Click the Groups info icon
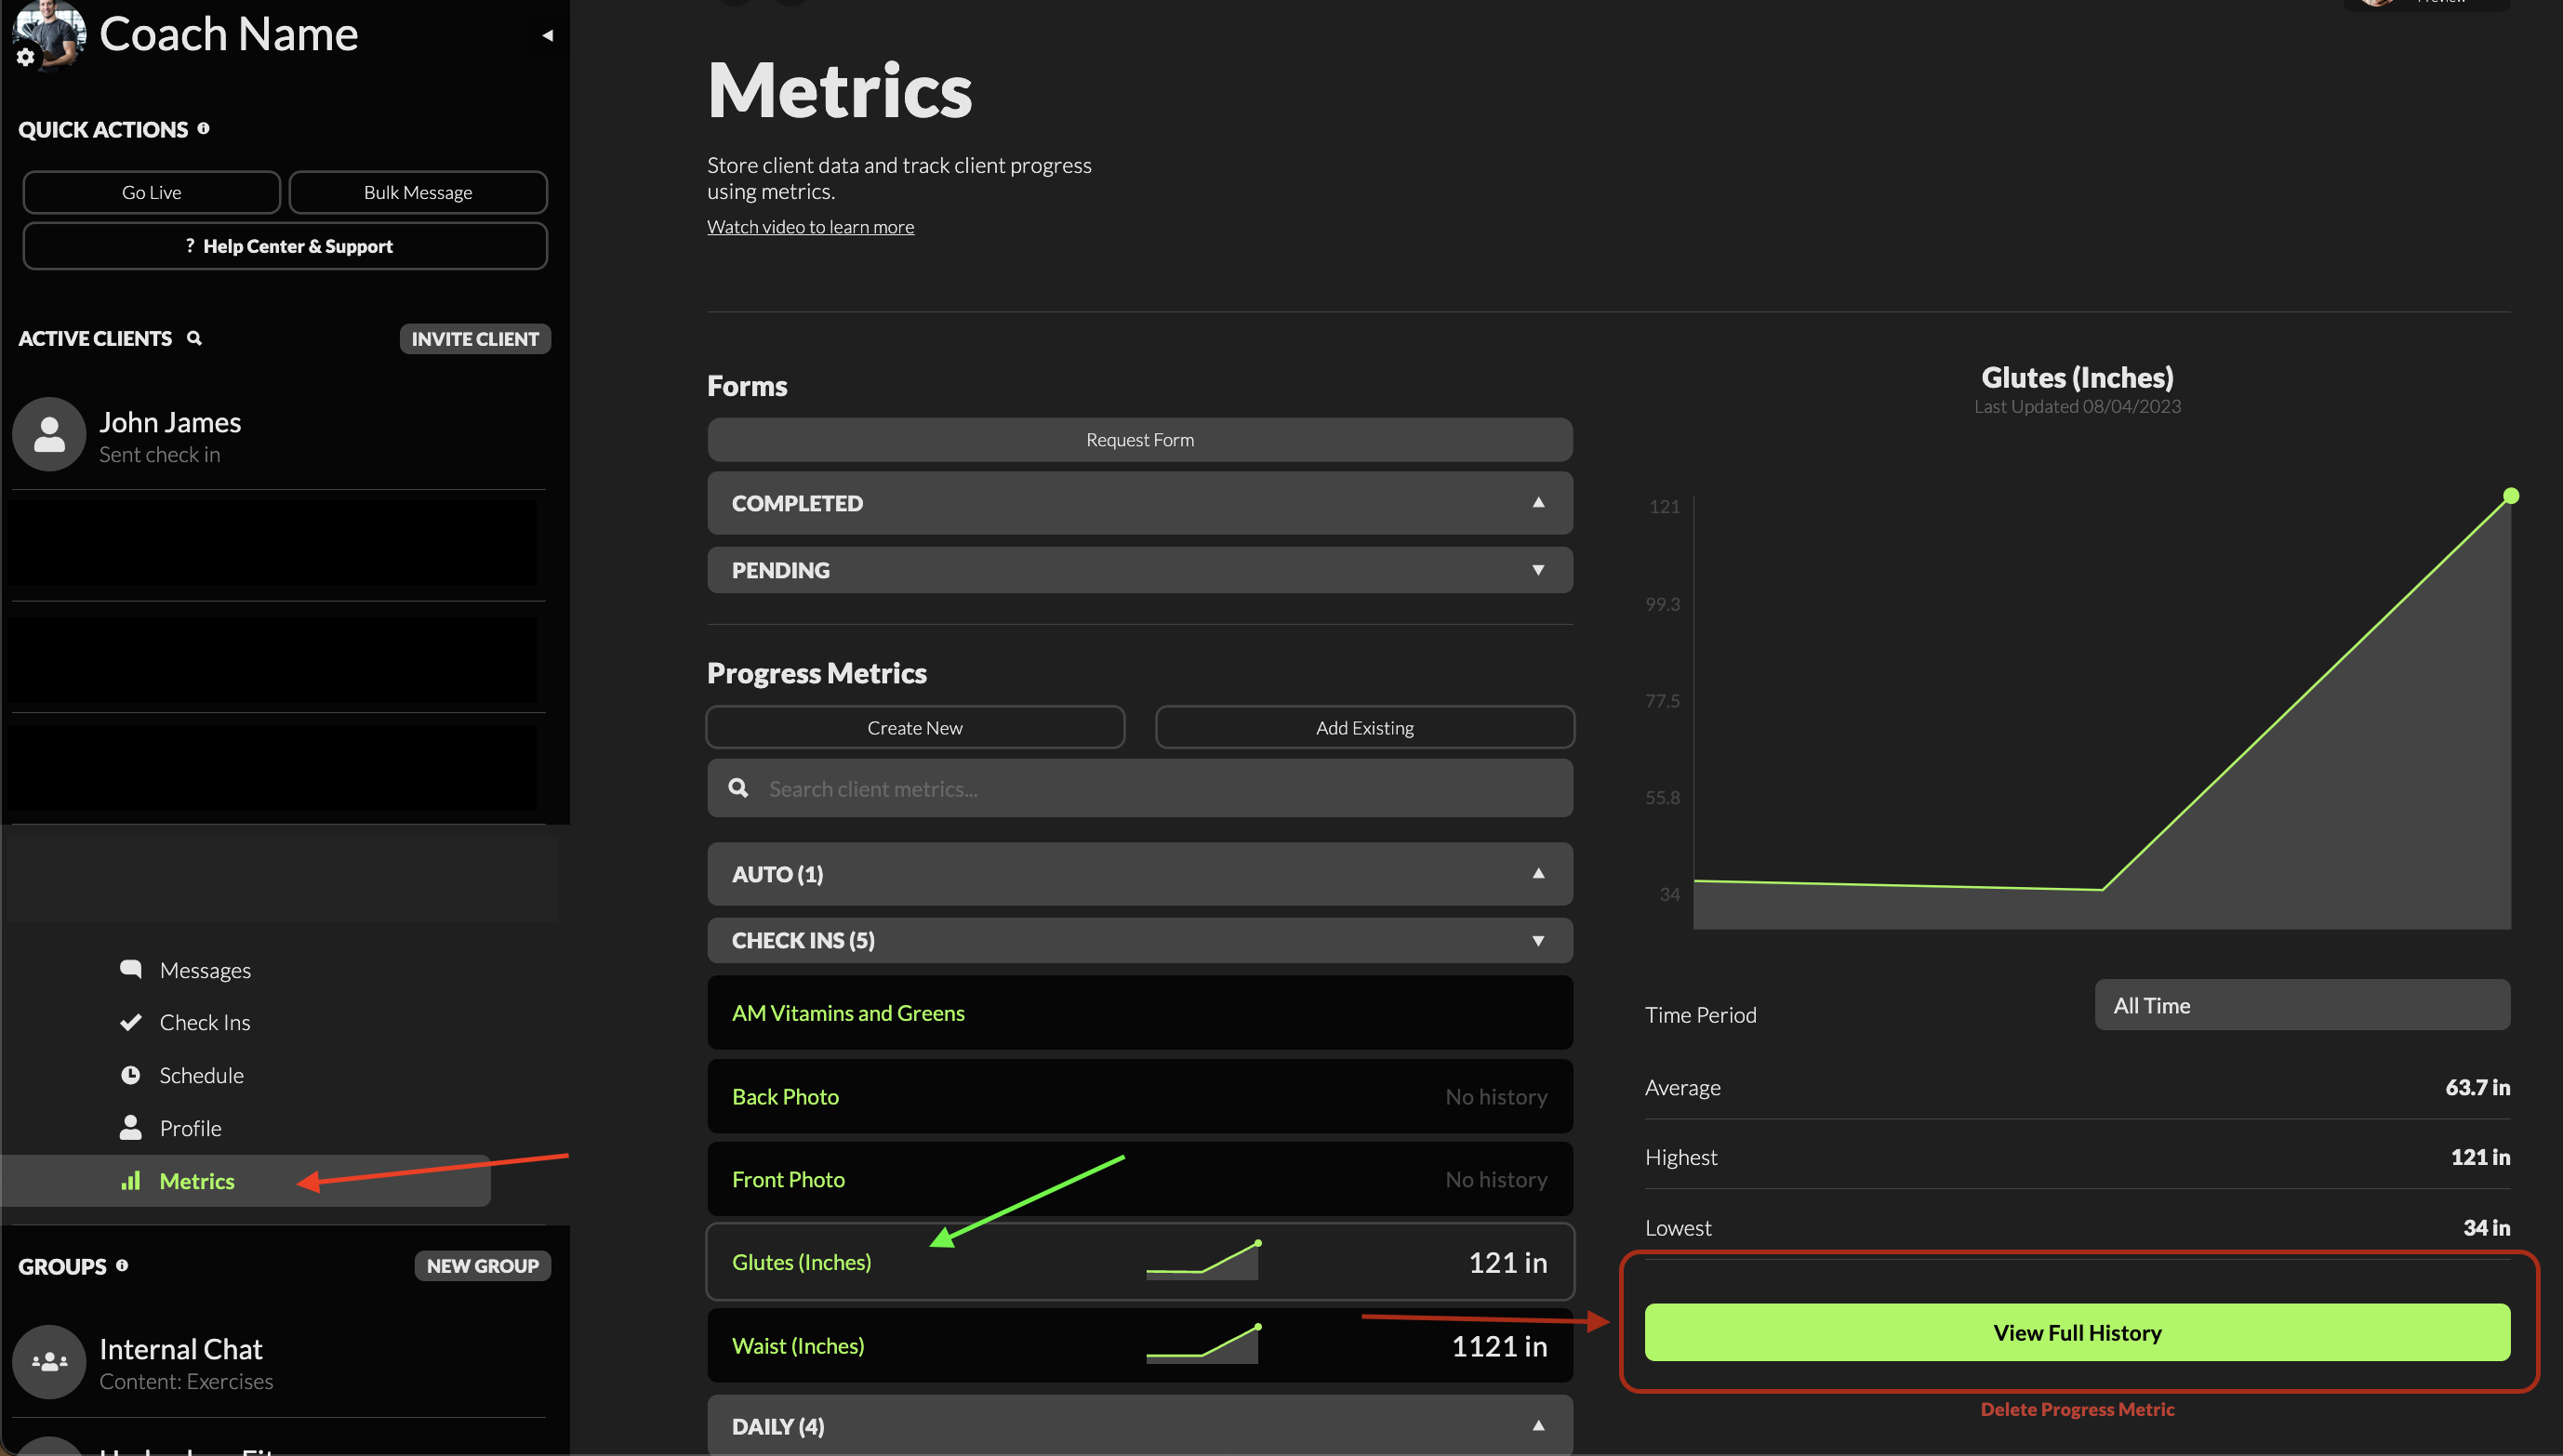Image resolution: width=2563 pixels, height=1456 pixels. coord(122,1265)
